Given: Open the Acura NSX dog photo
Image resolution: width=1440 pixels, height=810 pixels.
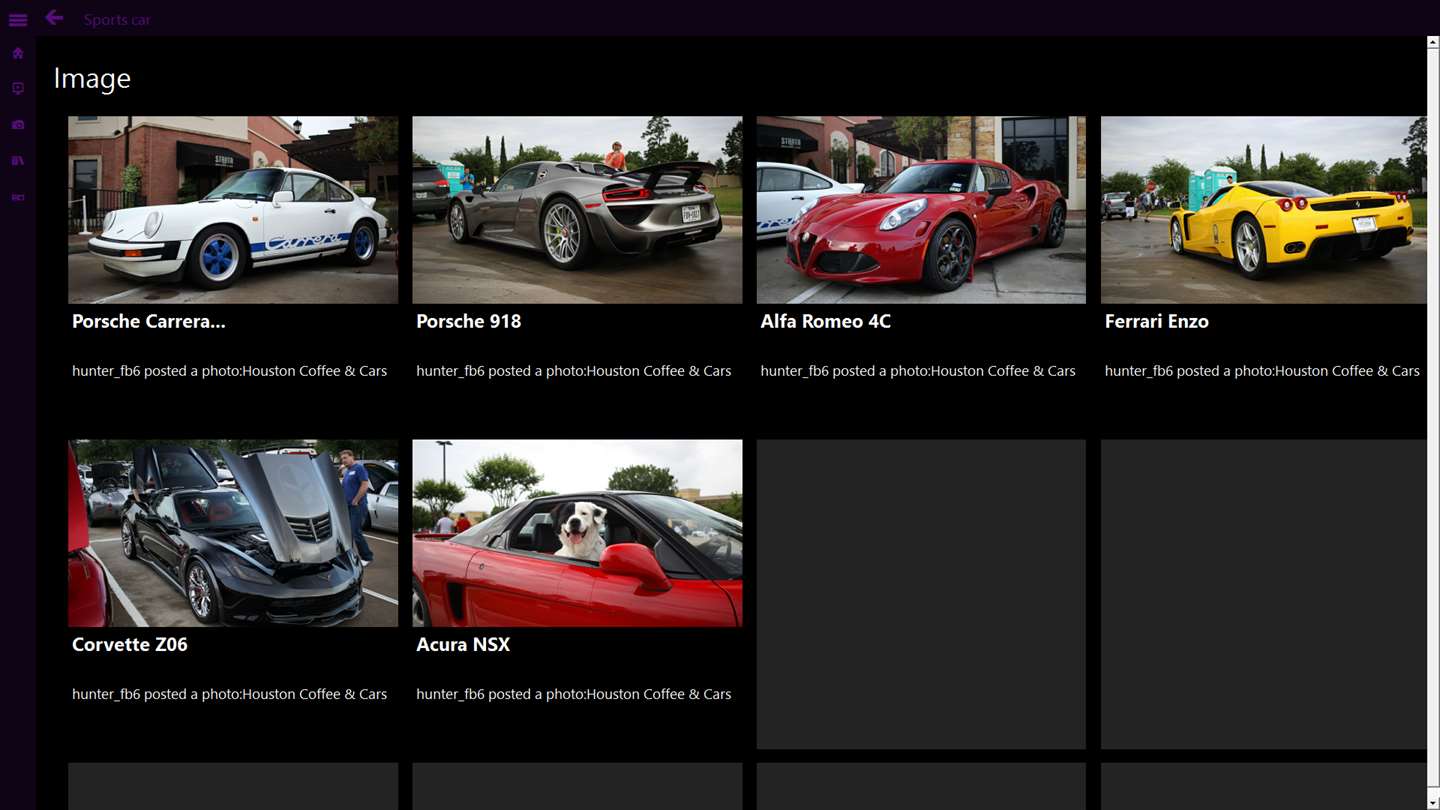Looking at the screenshot, I should pyautogui.click(x=577, y=533).
